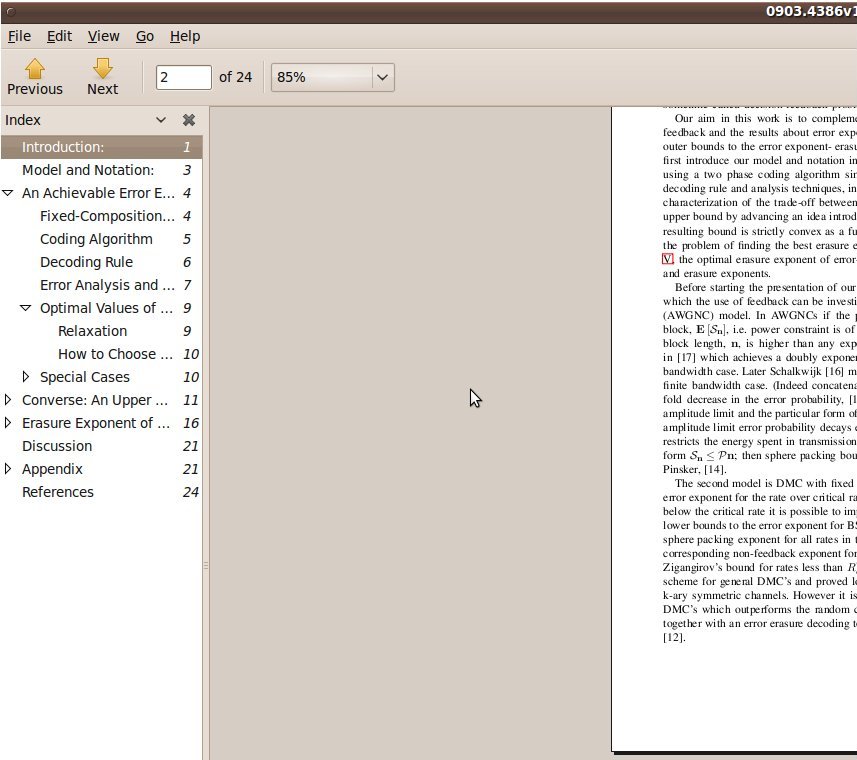857x760 pixels.
Task: Click the sidebar resize handle grip
Action: click(x=206, y=565)
